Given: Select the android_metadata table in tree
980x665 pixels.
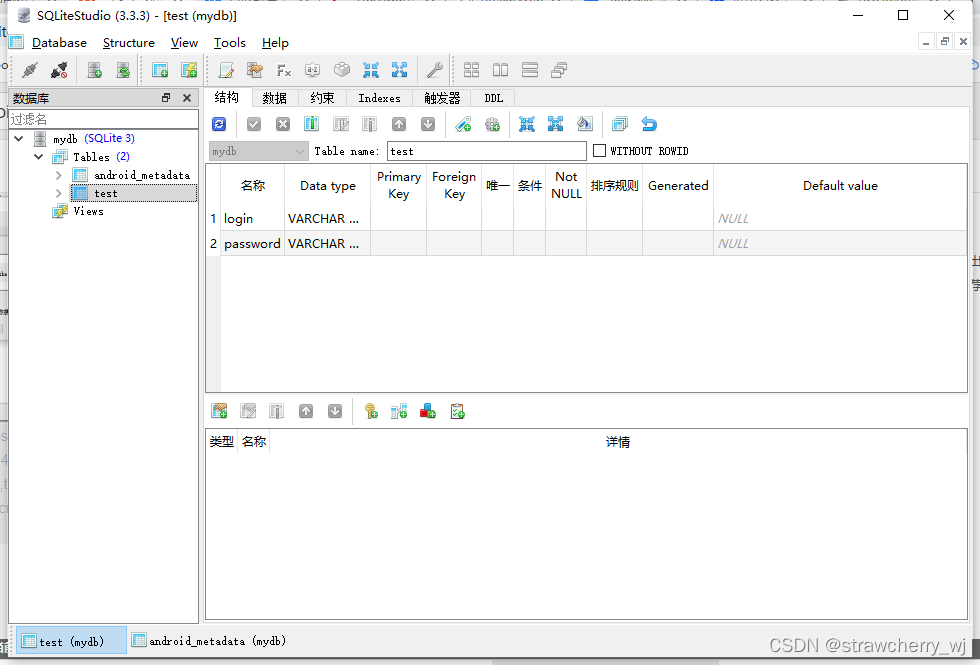Looking at the screenshot, I should coord(142,175).
